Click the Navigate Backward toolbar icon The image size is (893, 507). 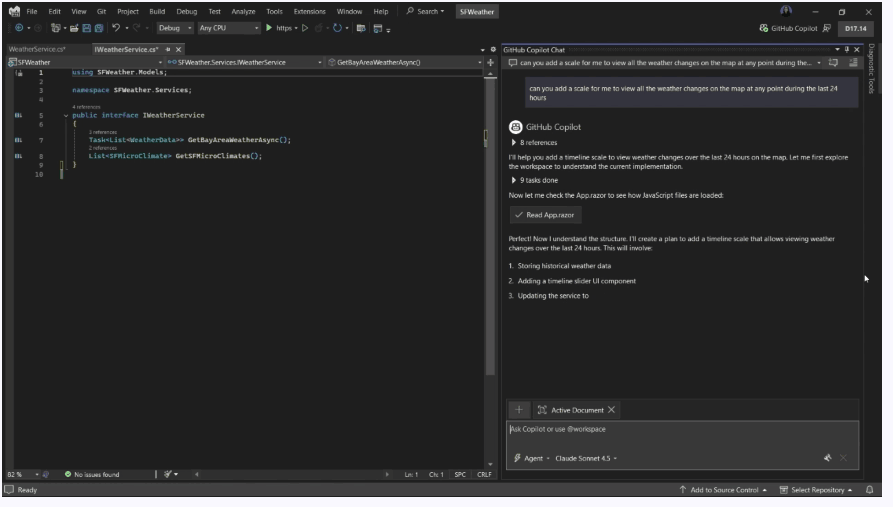pos(19,28)
